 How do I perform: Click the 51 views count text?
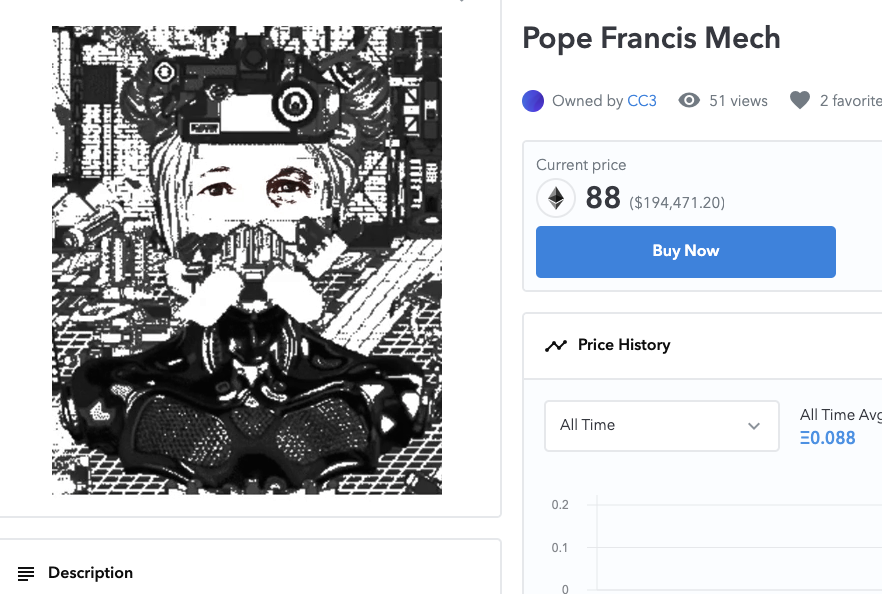738,101
